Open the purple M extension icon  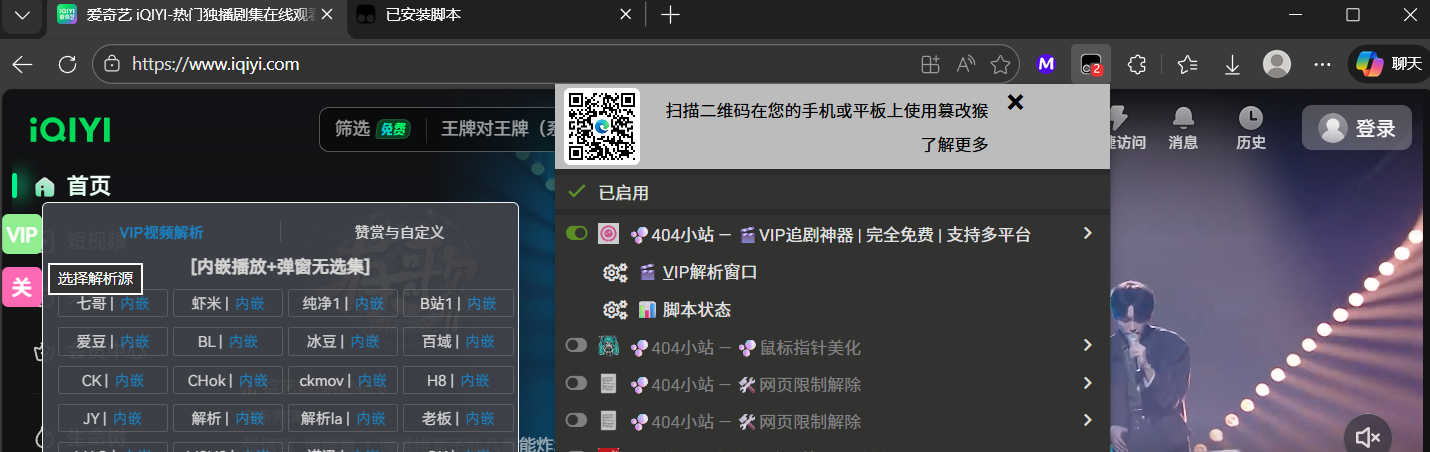1046,64
